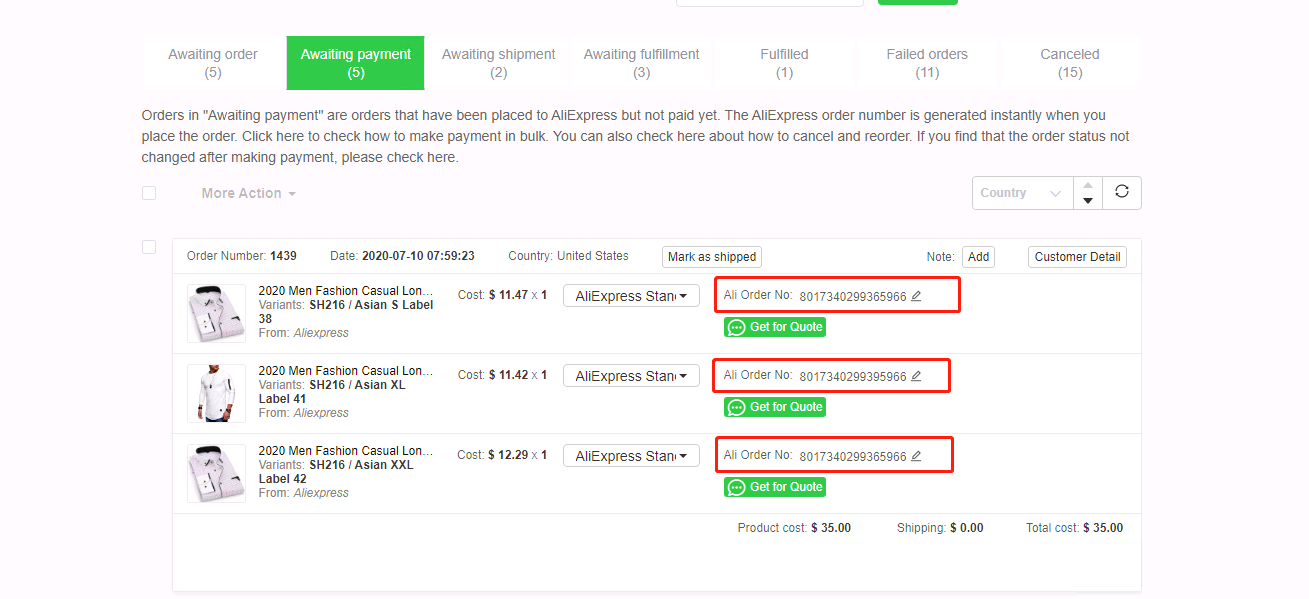Click the Asian XL item product title
The width and height of the screenshot is (1309, 599).
click(346, 371)
